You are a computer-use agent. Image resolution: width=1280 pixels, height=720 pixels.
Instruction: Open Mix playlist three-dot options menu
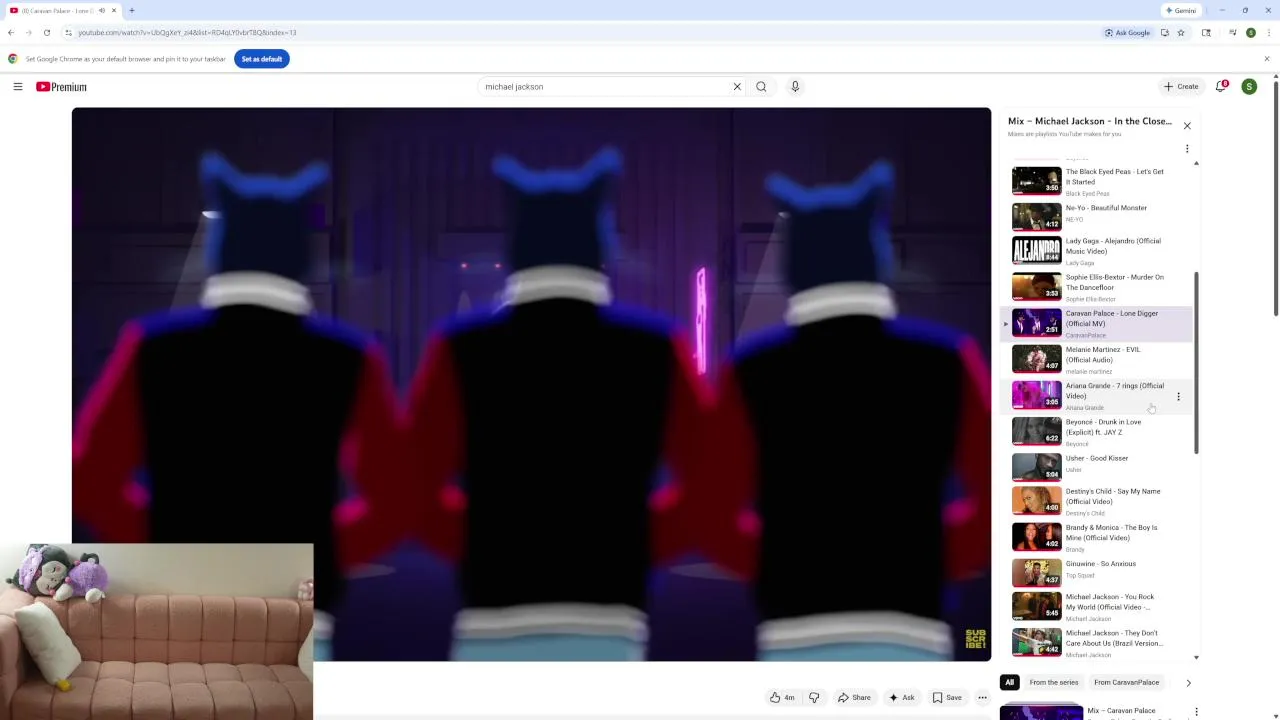(x=1187, y=149)
